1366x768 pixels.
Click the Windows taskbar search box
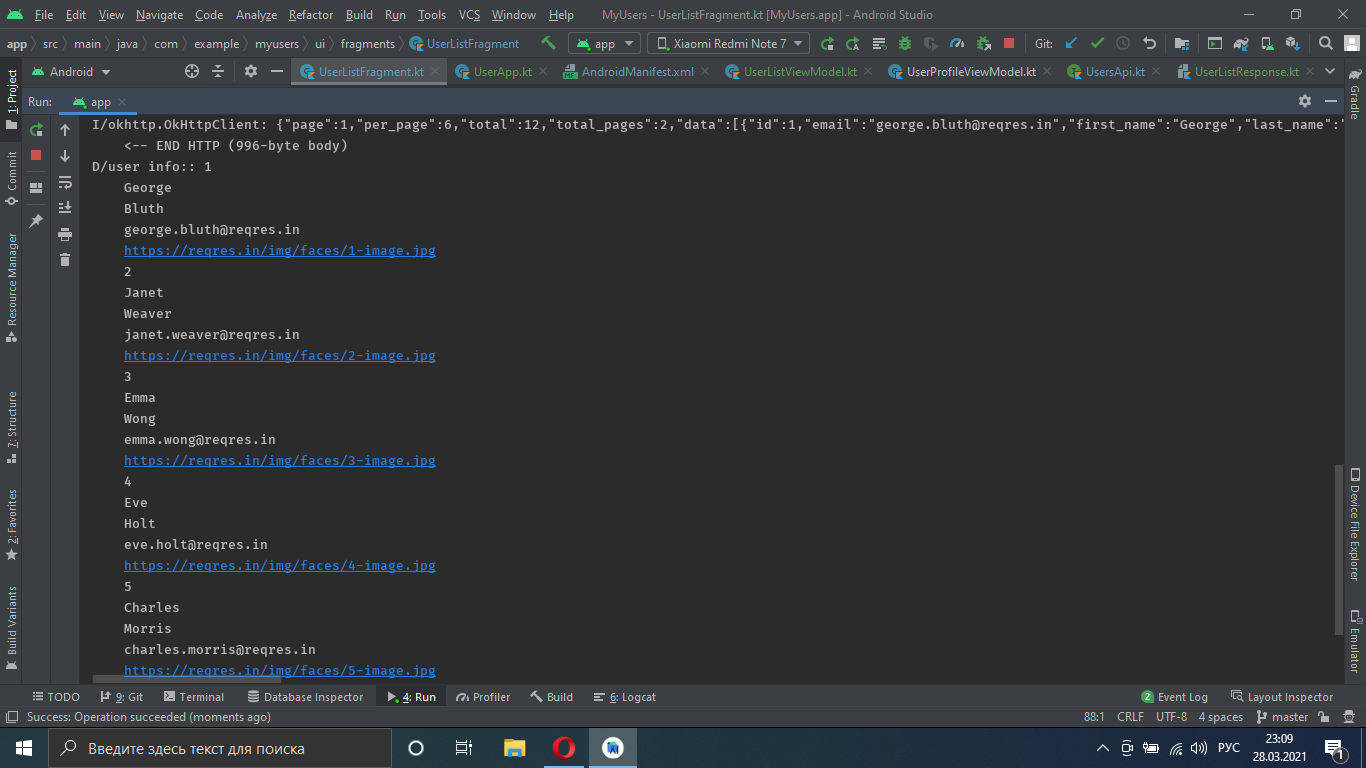[220, 748]
